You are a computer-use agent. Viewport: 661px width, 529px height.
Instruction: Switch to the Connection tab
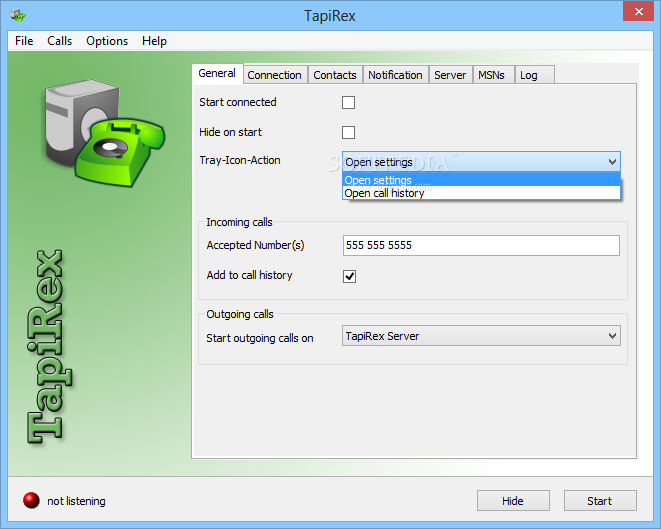[274, 75]
